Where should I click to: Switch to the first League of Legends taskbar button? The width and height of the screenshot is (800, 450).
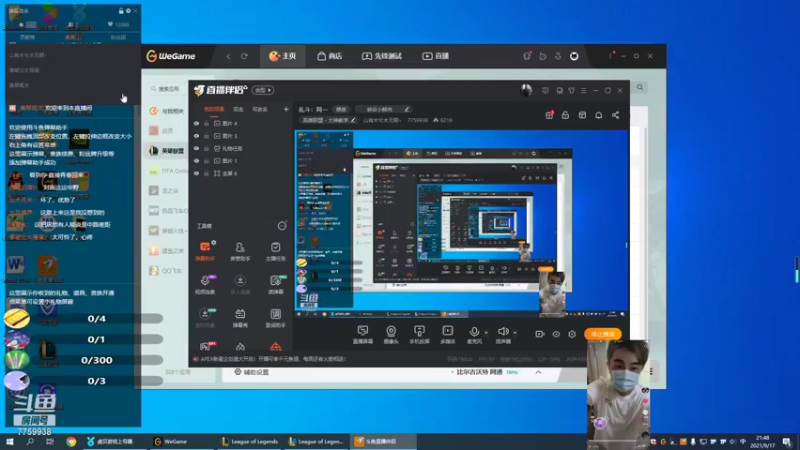[250, 441]
